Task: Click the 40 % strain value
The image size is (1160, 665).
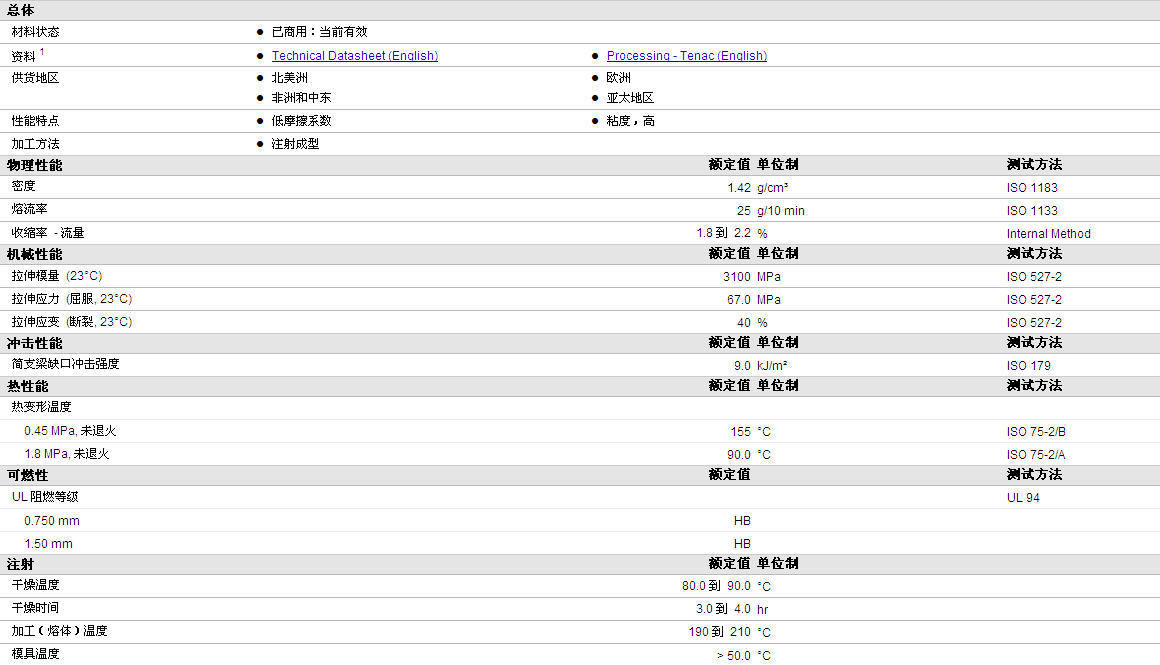Action: point(752,323)
